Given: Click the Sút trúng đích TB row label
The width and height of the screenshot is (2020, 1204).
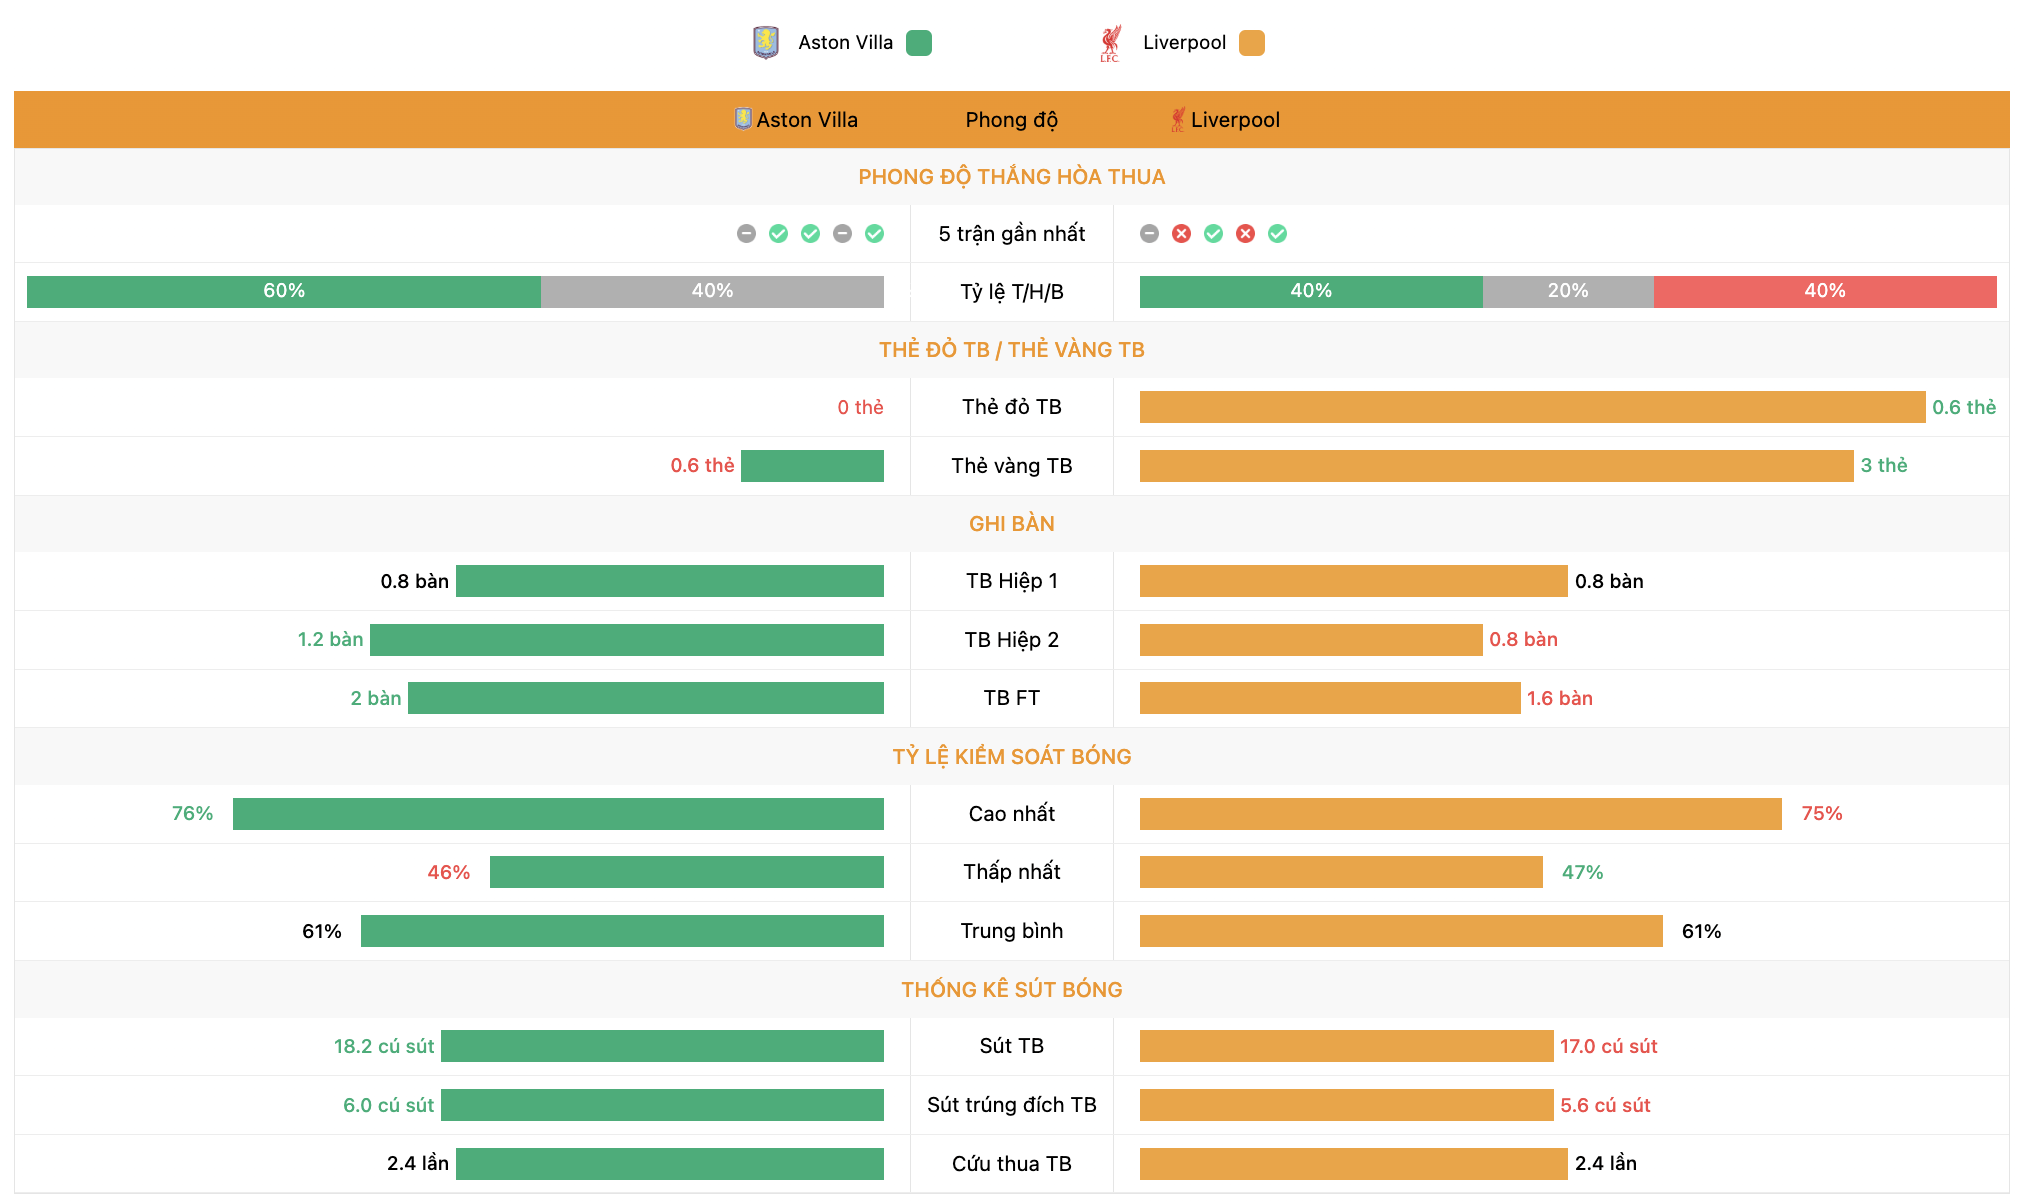Looking at the screenshot, I should (1011, 1105).
